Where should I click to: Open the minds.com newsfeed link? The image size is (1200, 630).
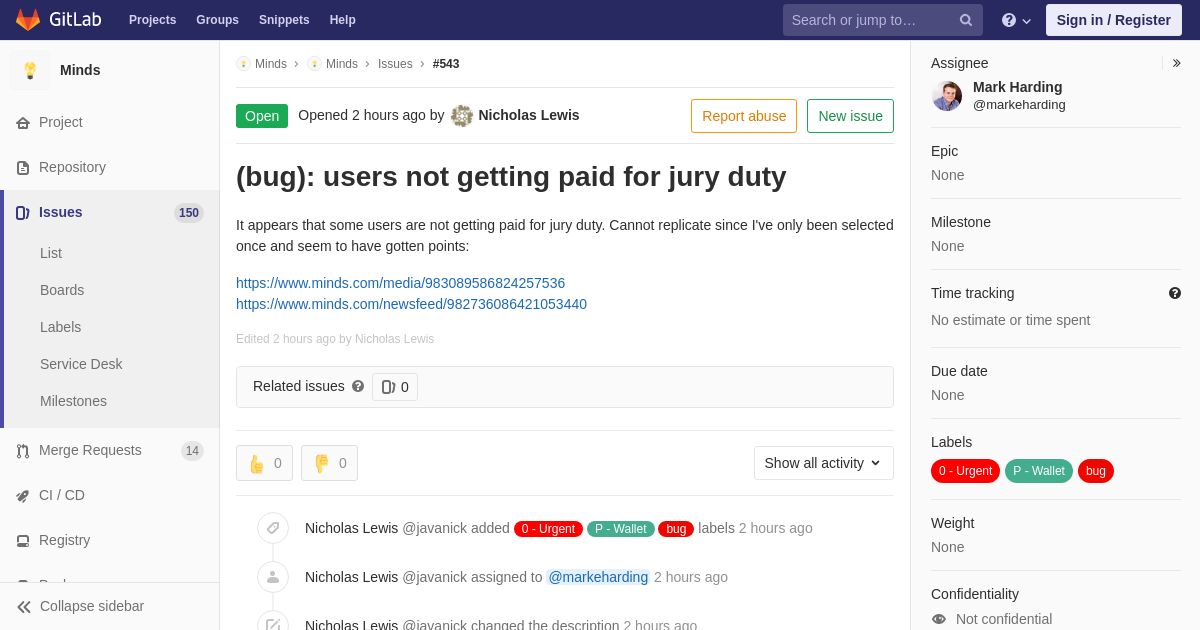tap(411, 304)
